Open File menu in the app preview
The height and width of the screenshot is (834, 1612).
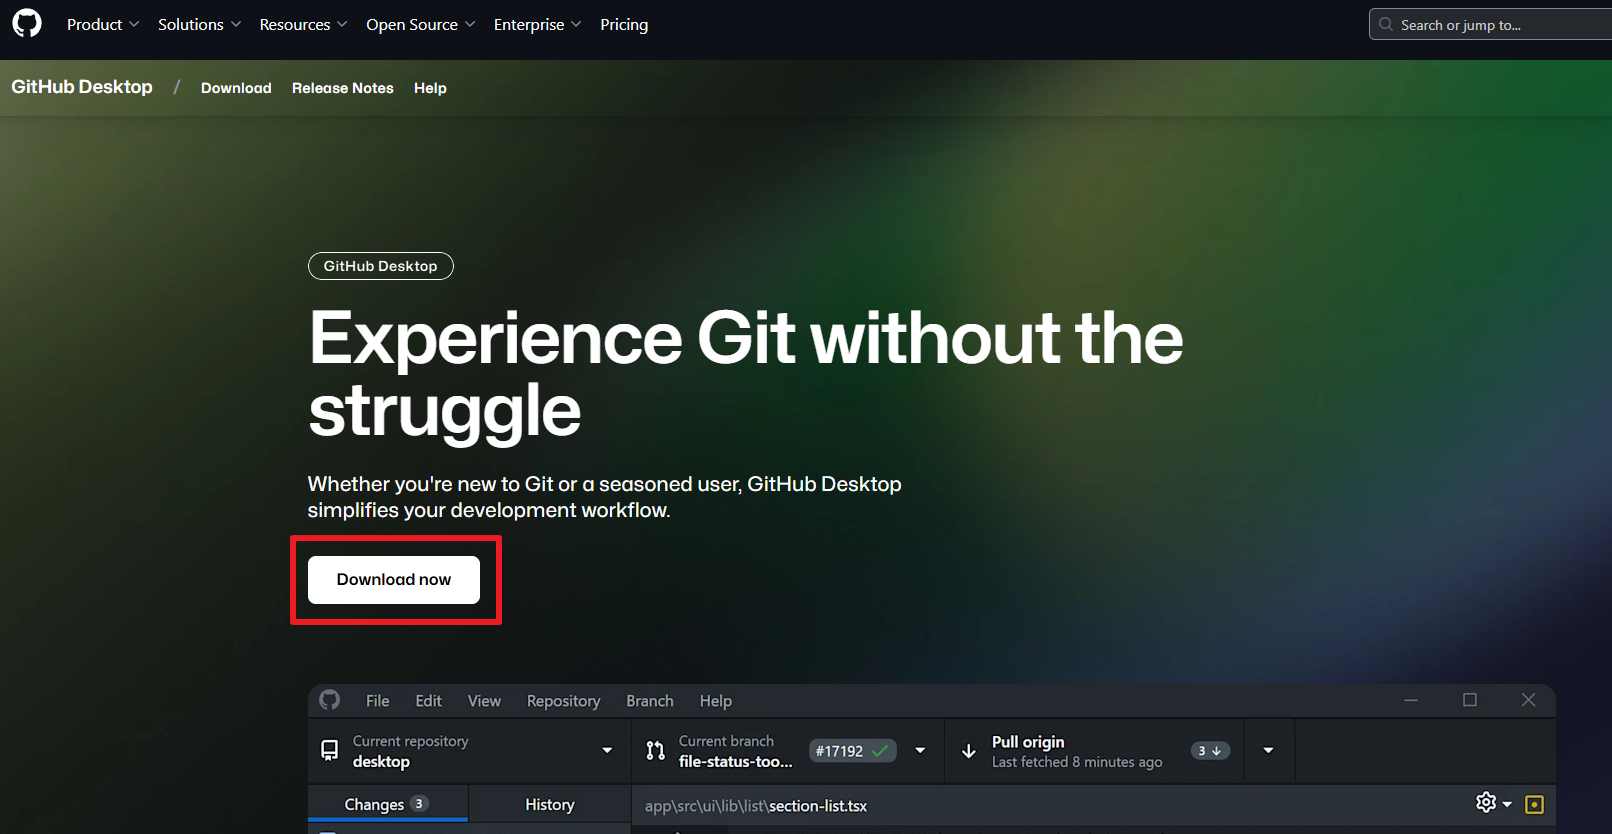377,701
